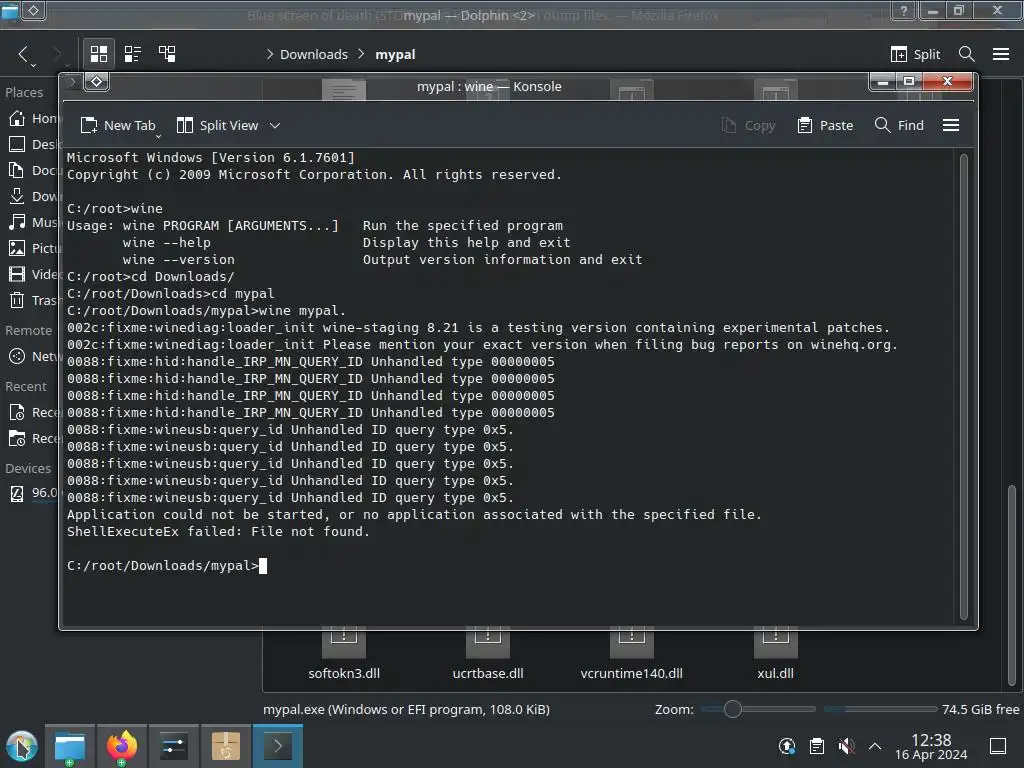Open Videos in Places panel
The height and width of the screenshot is (768, 1024).
(x=34, y=274)
